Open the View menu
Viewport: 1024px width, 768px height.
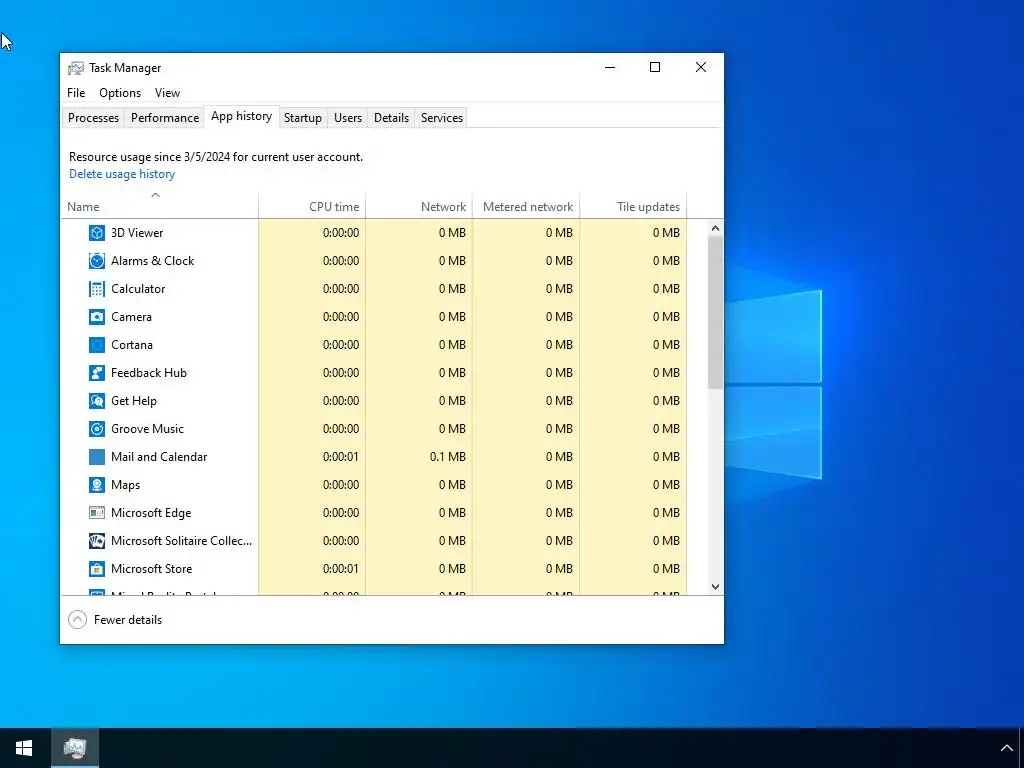click(167, 93)
